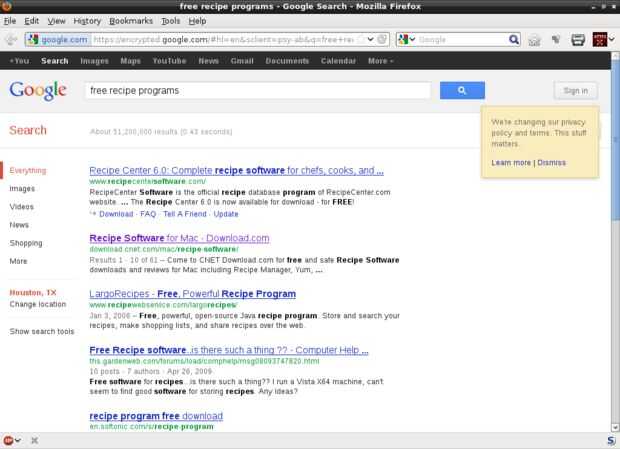
Task: Click the Google logo
Action: 38,91
